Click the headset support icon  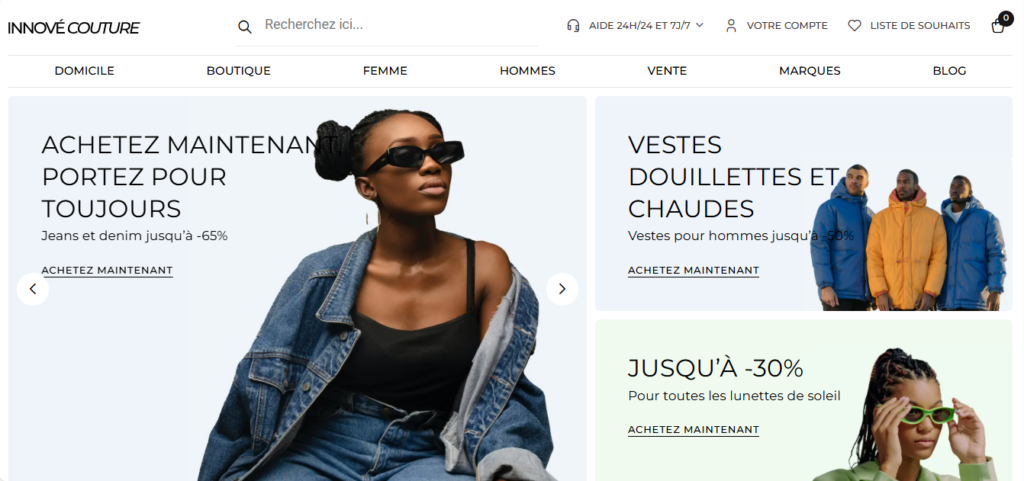(573, 26)
